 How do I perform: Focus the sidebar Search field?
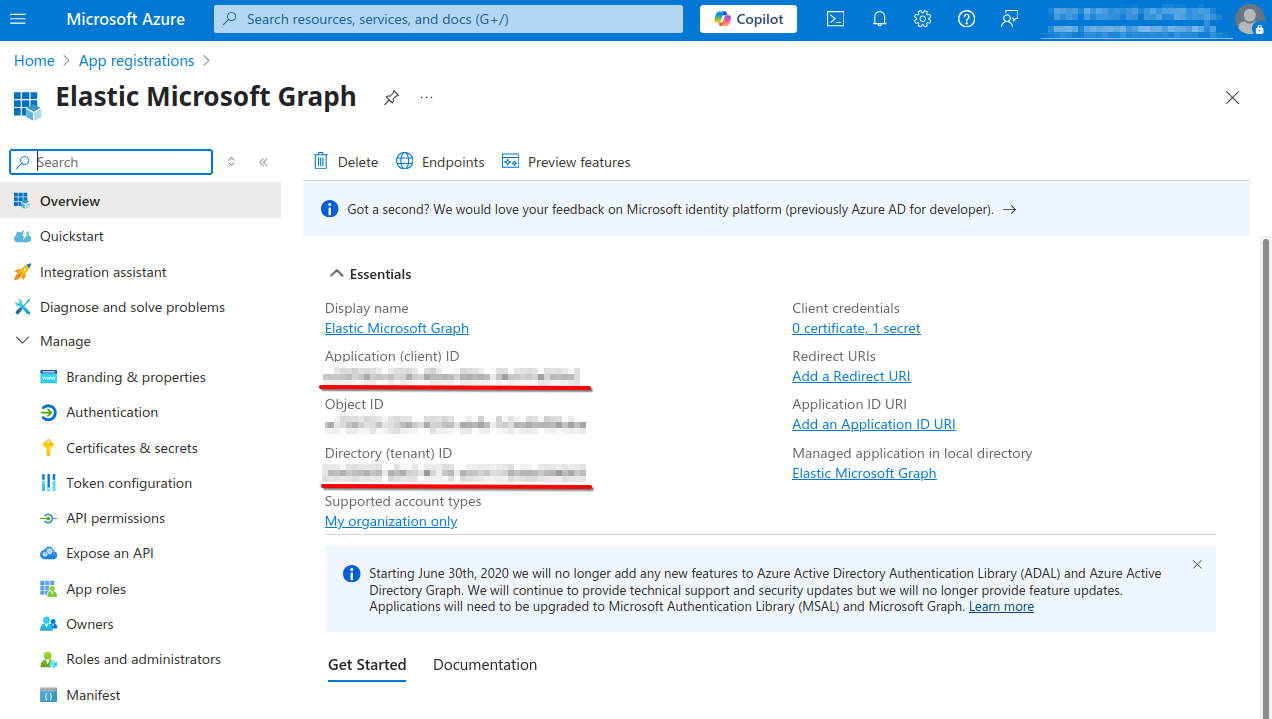[x=120, y=162]
